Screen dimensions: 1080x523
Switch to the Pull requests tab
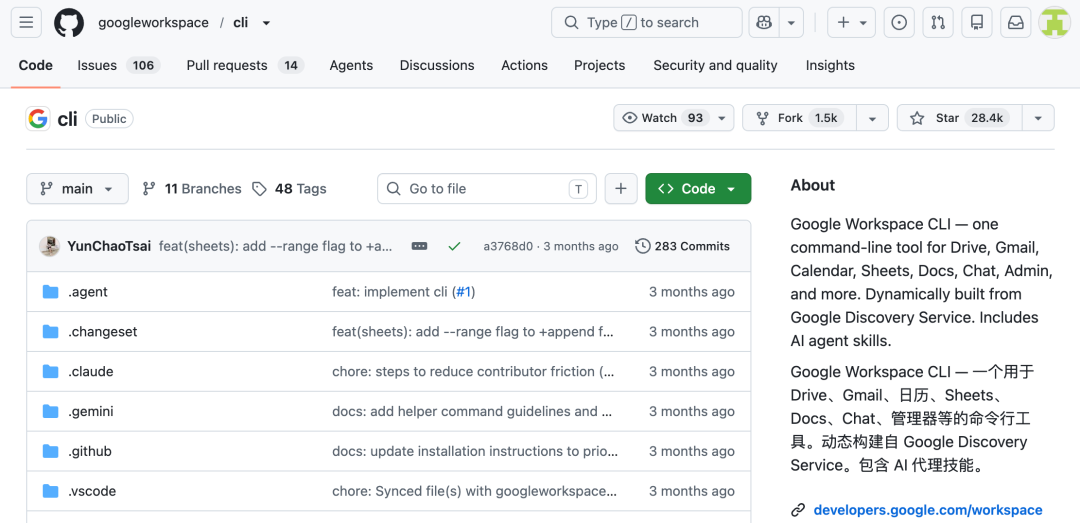[245, 65]
